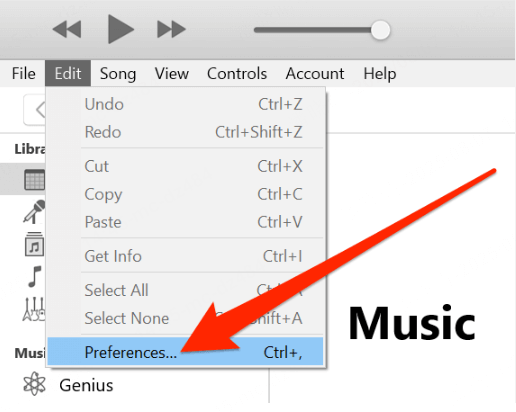Viewport: 516px width, 412px height.
Task: Open the File menu
Action: pyautogui.click(x=23, y=73)
